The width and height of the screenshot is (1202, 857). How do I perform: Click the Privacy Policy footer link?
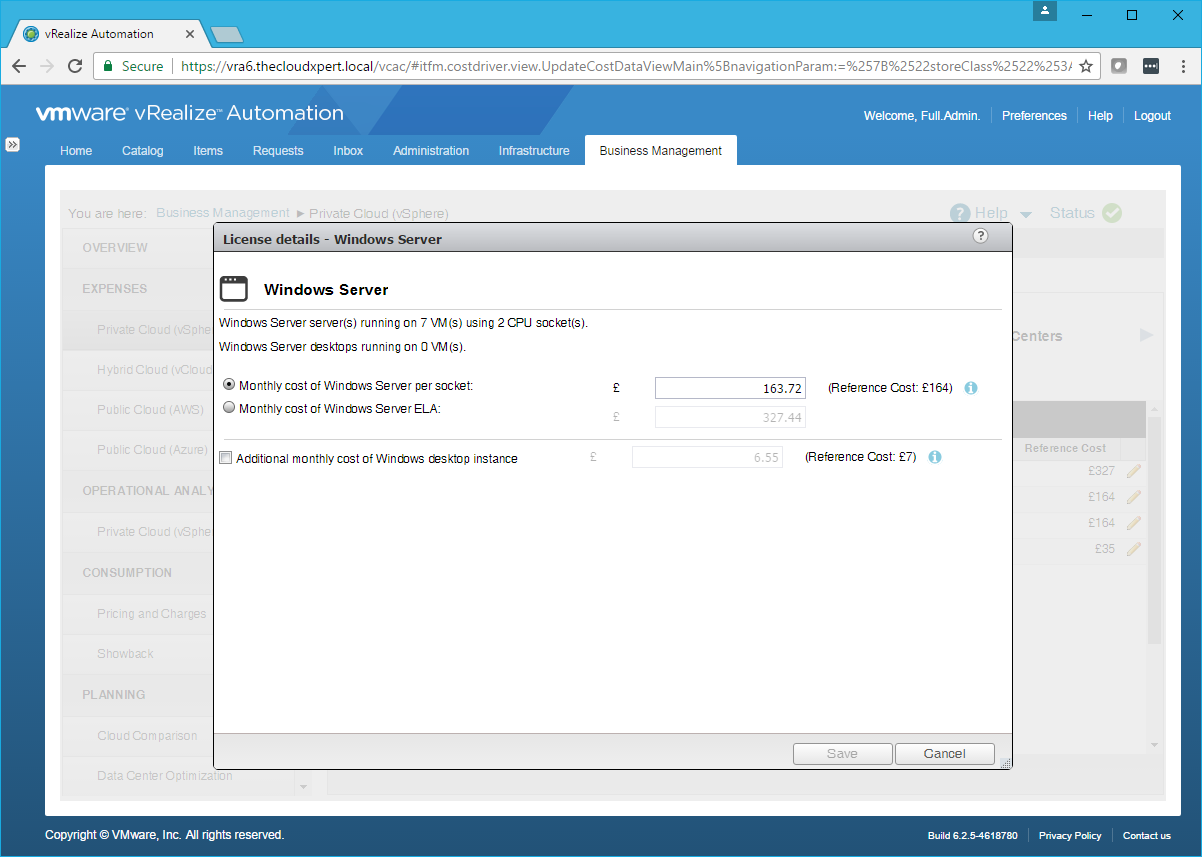(1069, 836)
